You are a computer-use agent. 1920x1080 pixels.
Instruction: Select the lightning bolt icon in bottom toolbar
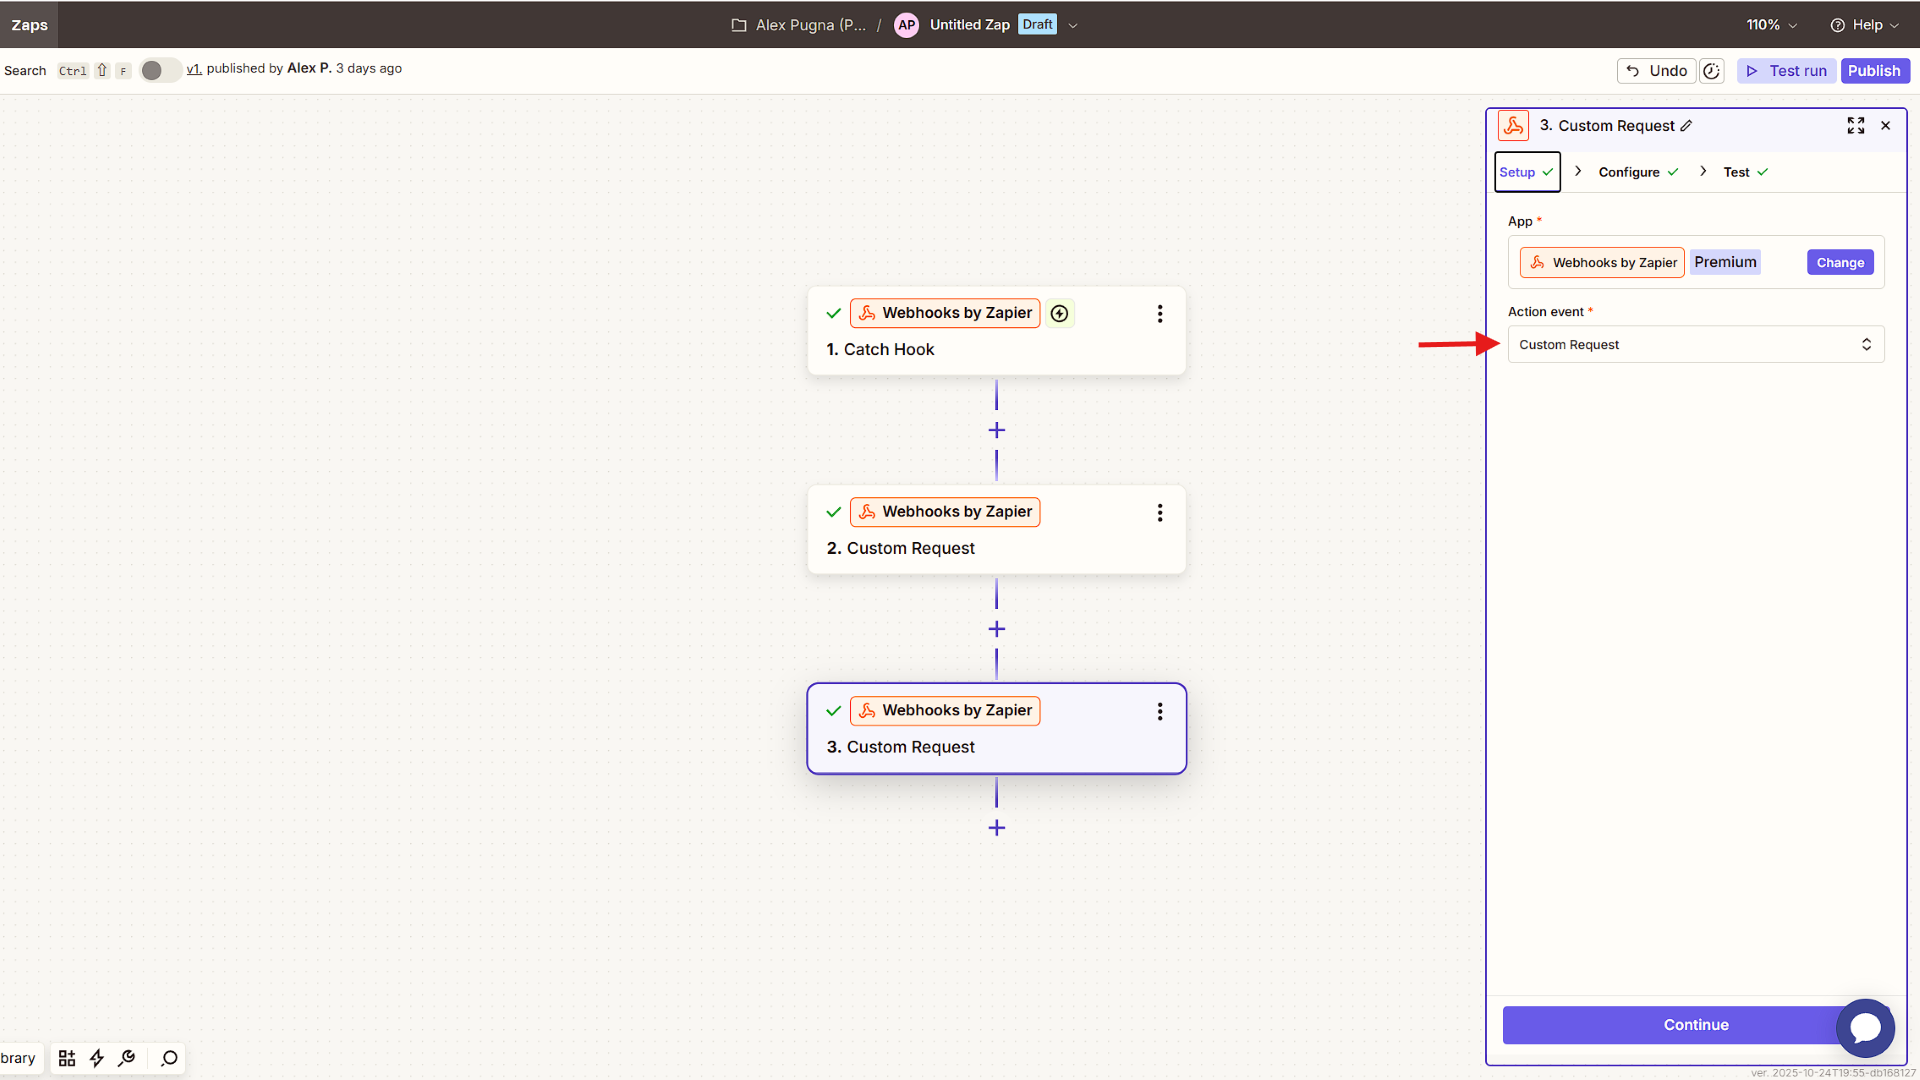click(x=97, y=1058)
